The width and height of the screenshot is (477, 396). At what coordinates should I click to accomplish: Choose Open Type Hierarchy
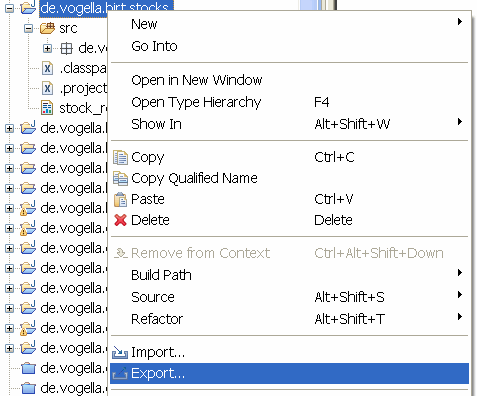pyautogui.click(x=289, y=102)
